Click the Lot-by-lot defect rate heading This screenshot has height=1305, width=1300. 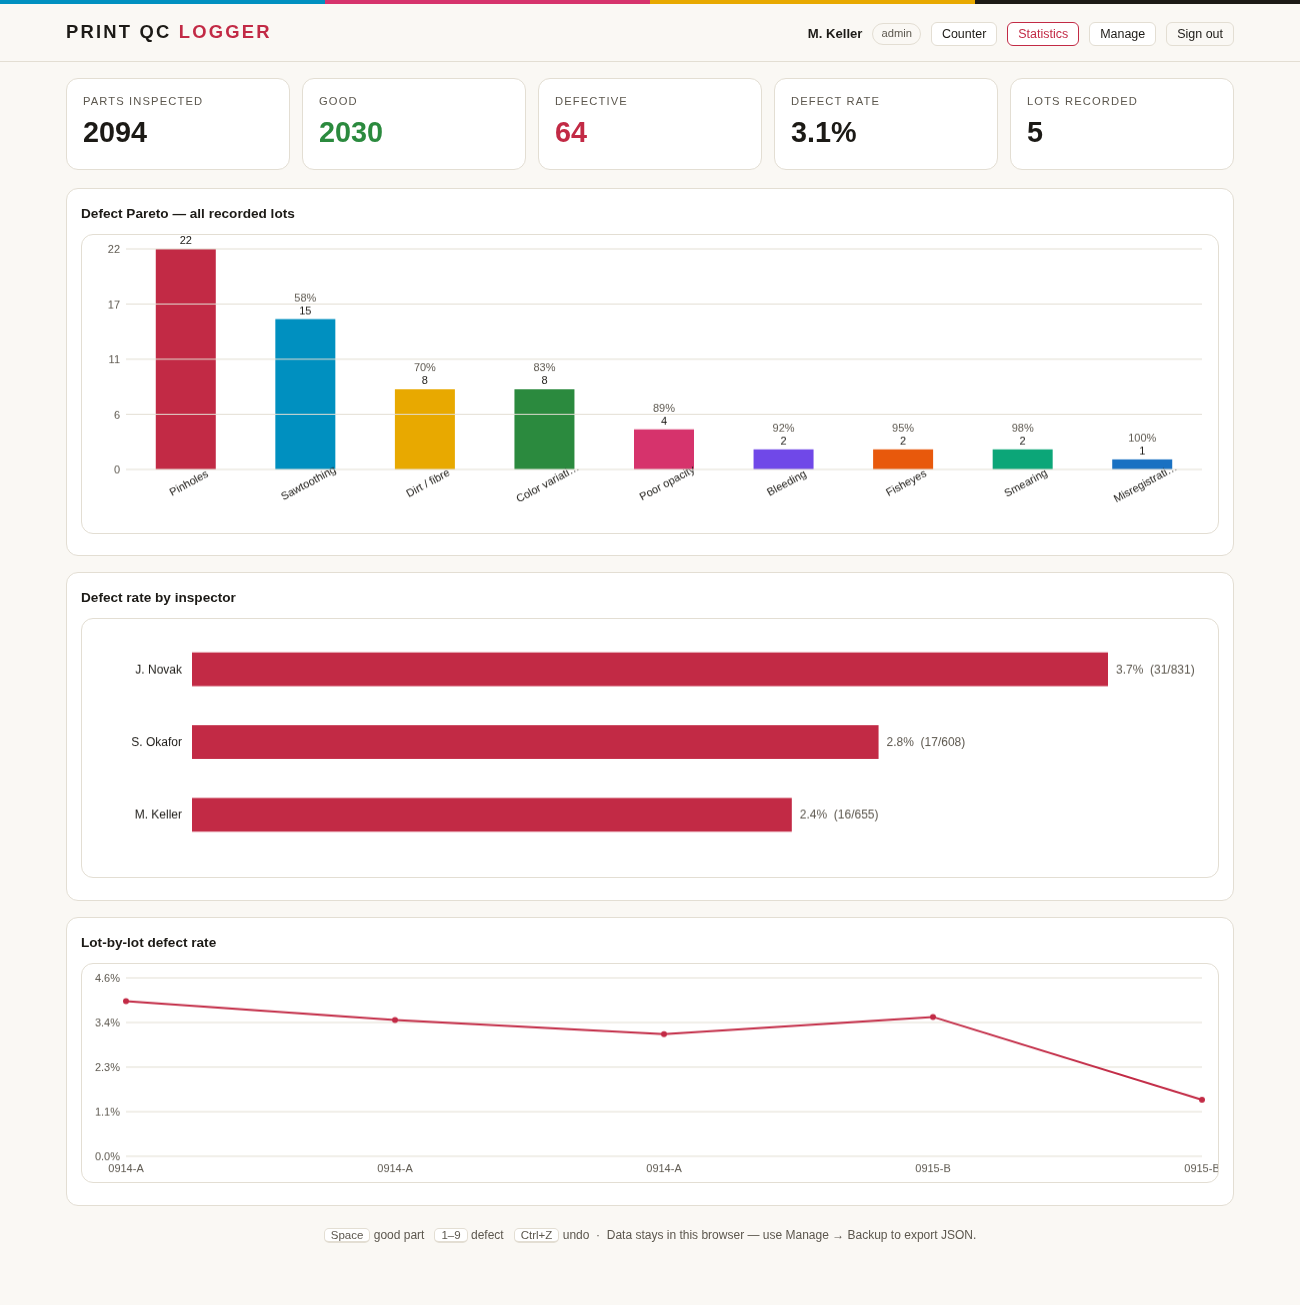click(148, 943)
